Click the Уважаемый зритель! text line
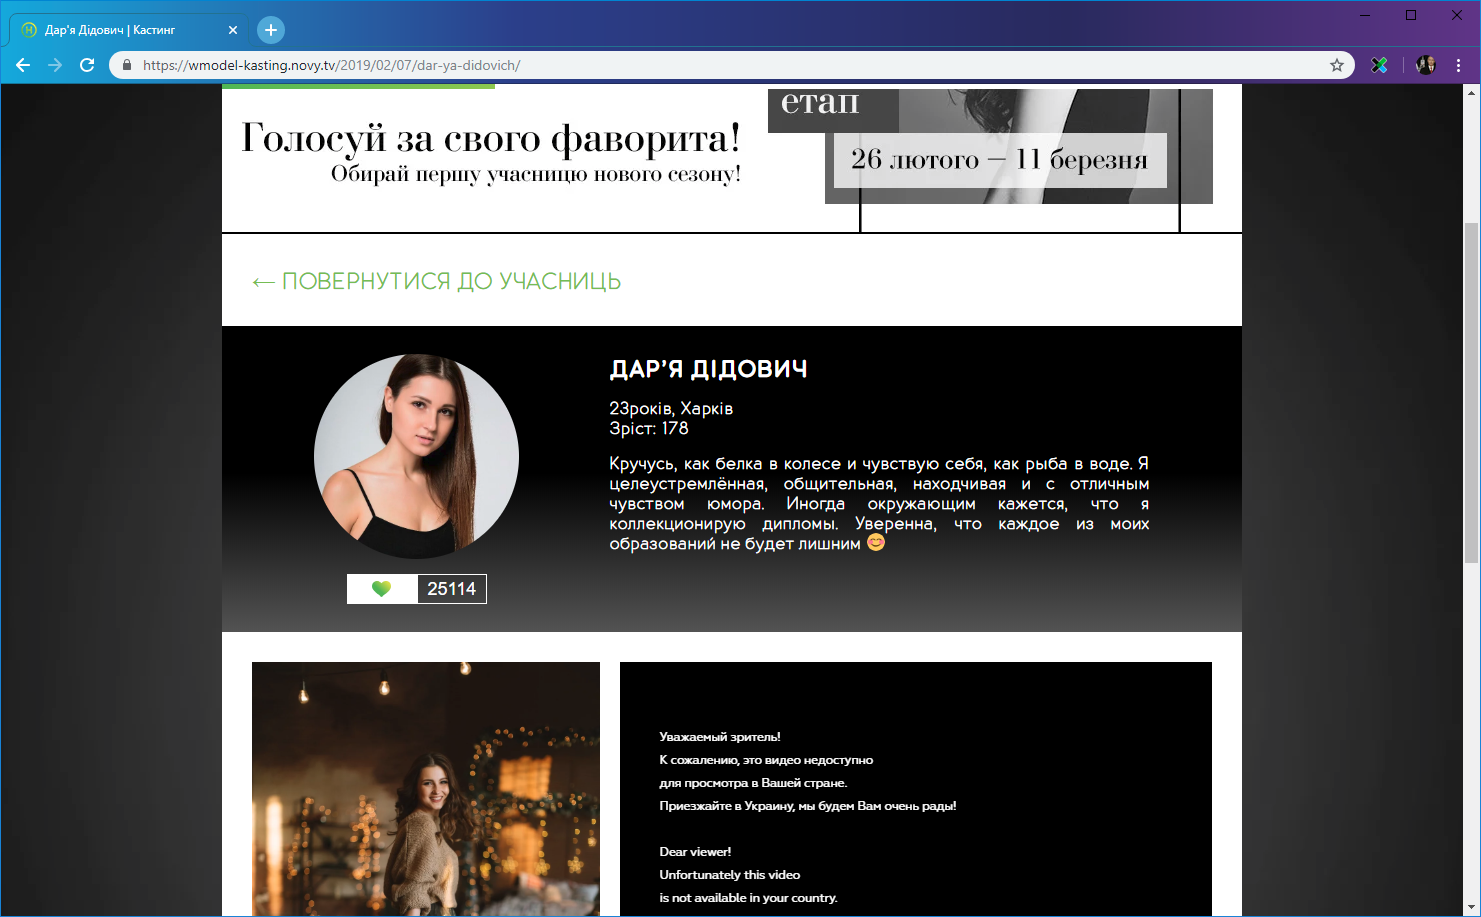The width and height of the screenshot is (1481, 917). pos(720,737)
